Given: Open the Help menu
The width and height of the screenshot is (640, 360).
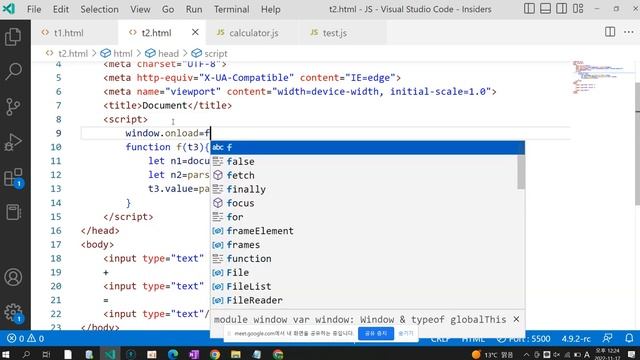Looking at the screenshot, I should click(x=271, y=9).
